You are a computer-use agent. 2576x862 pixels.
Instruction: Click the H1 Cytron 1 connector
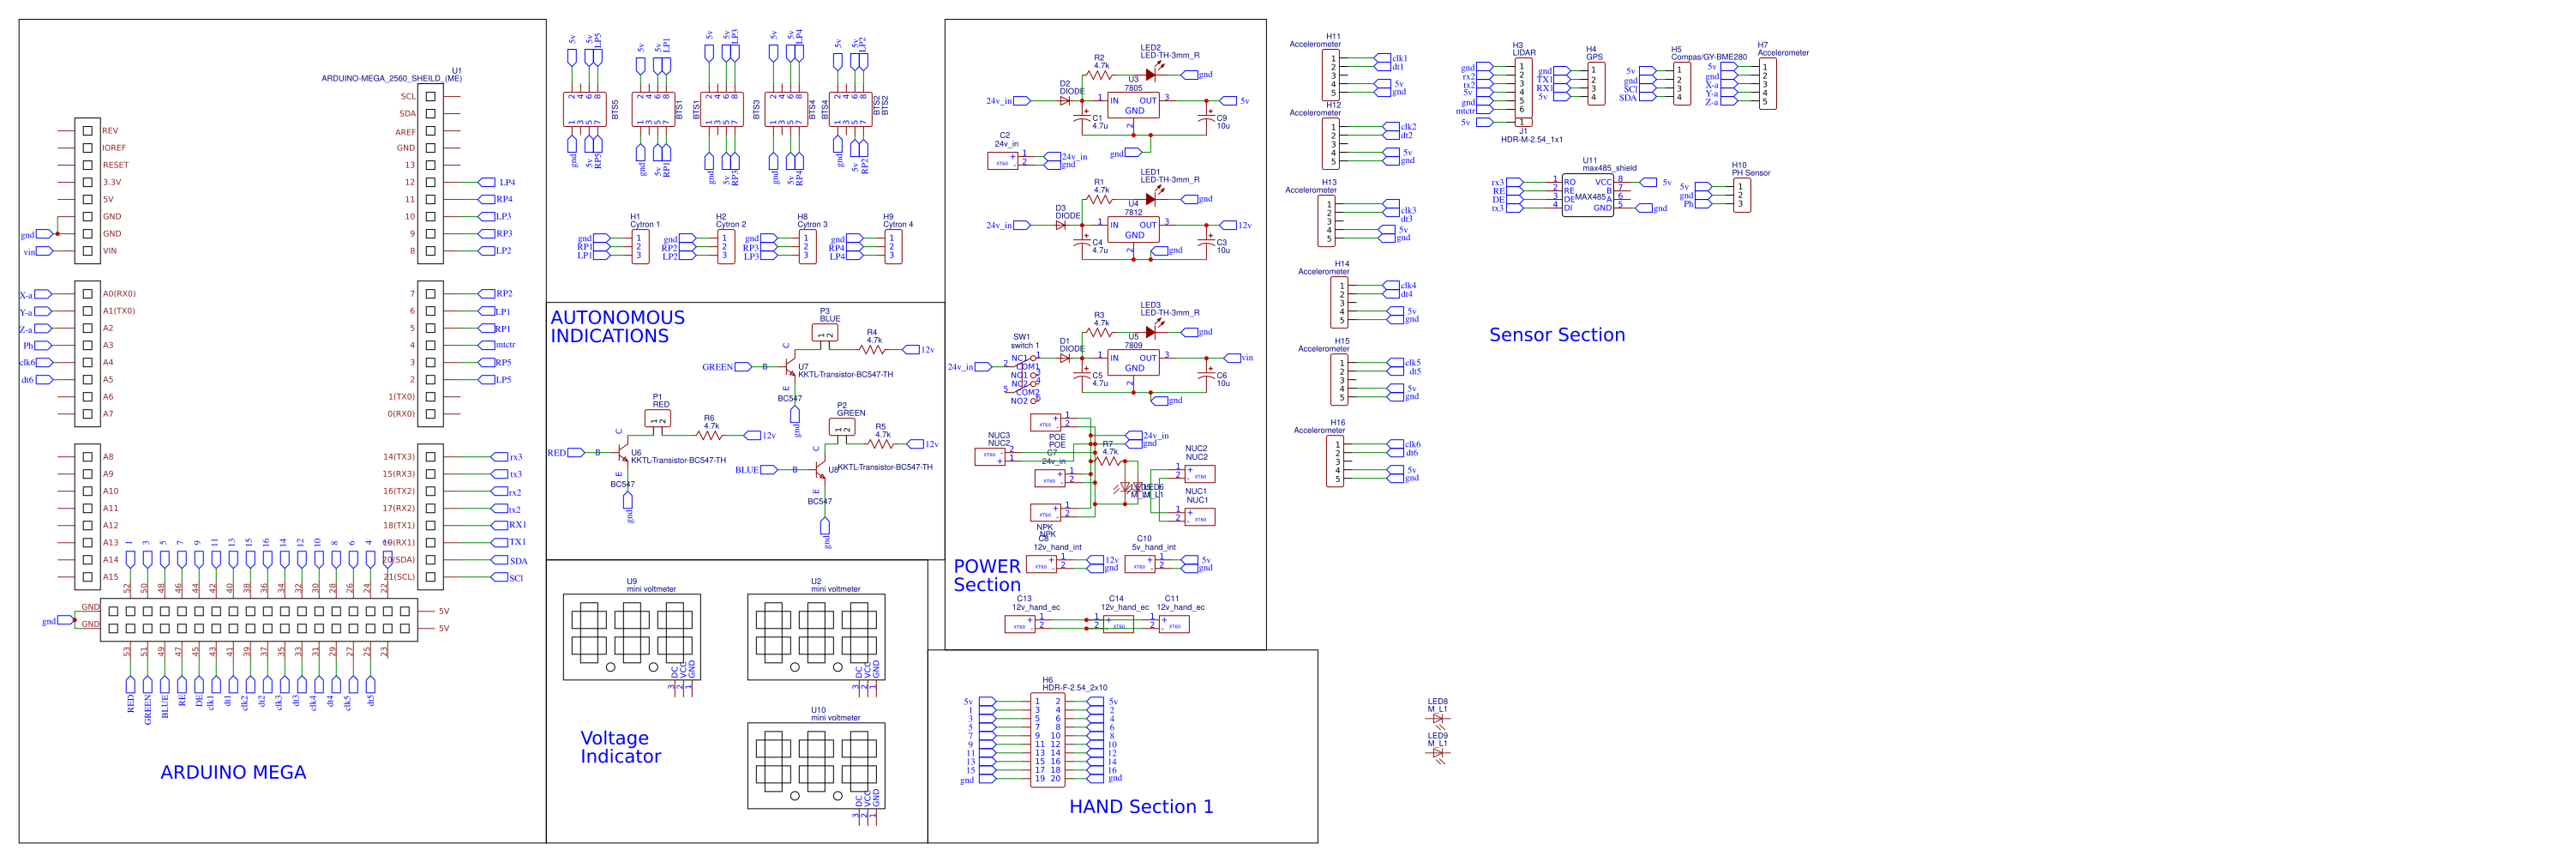(640, 247)
